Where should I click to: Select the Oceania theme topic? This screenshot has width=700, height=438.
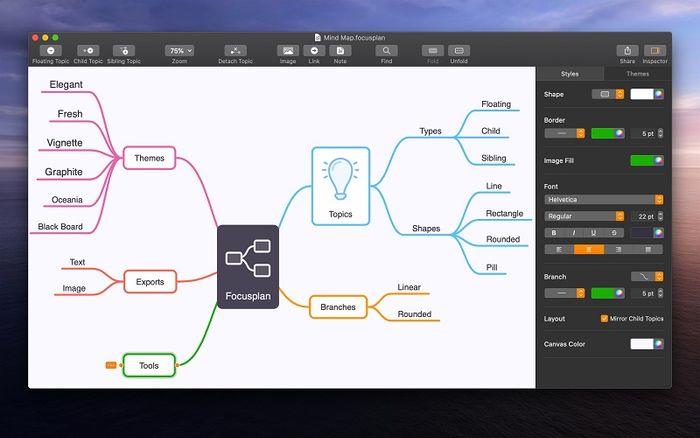coord(67,200)
